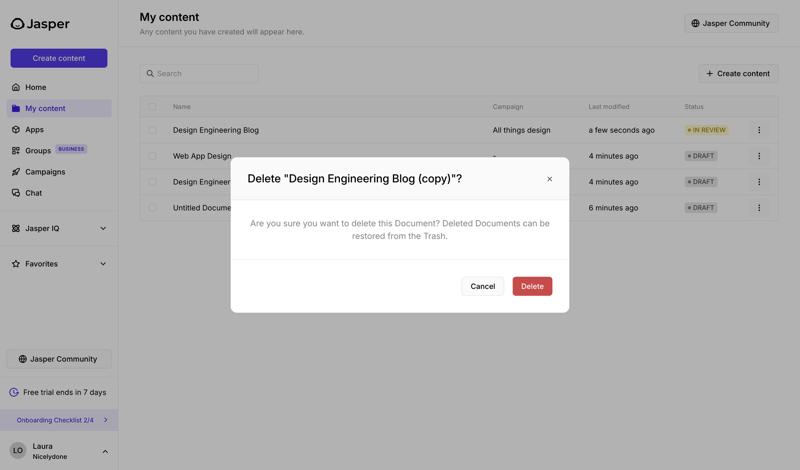Expand the Favorites section
The width and height of the screenshot is (800, 470).
(103, 264)
